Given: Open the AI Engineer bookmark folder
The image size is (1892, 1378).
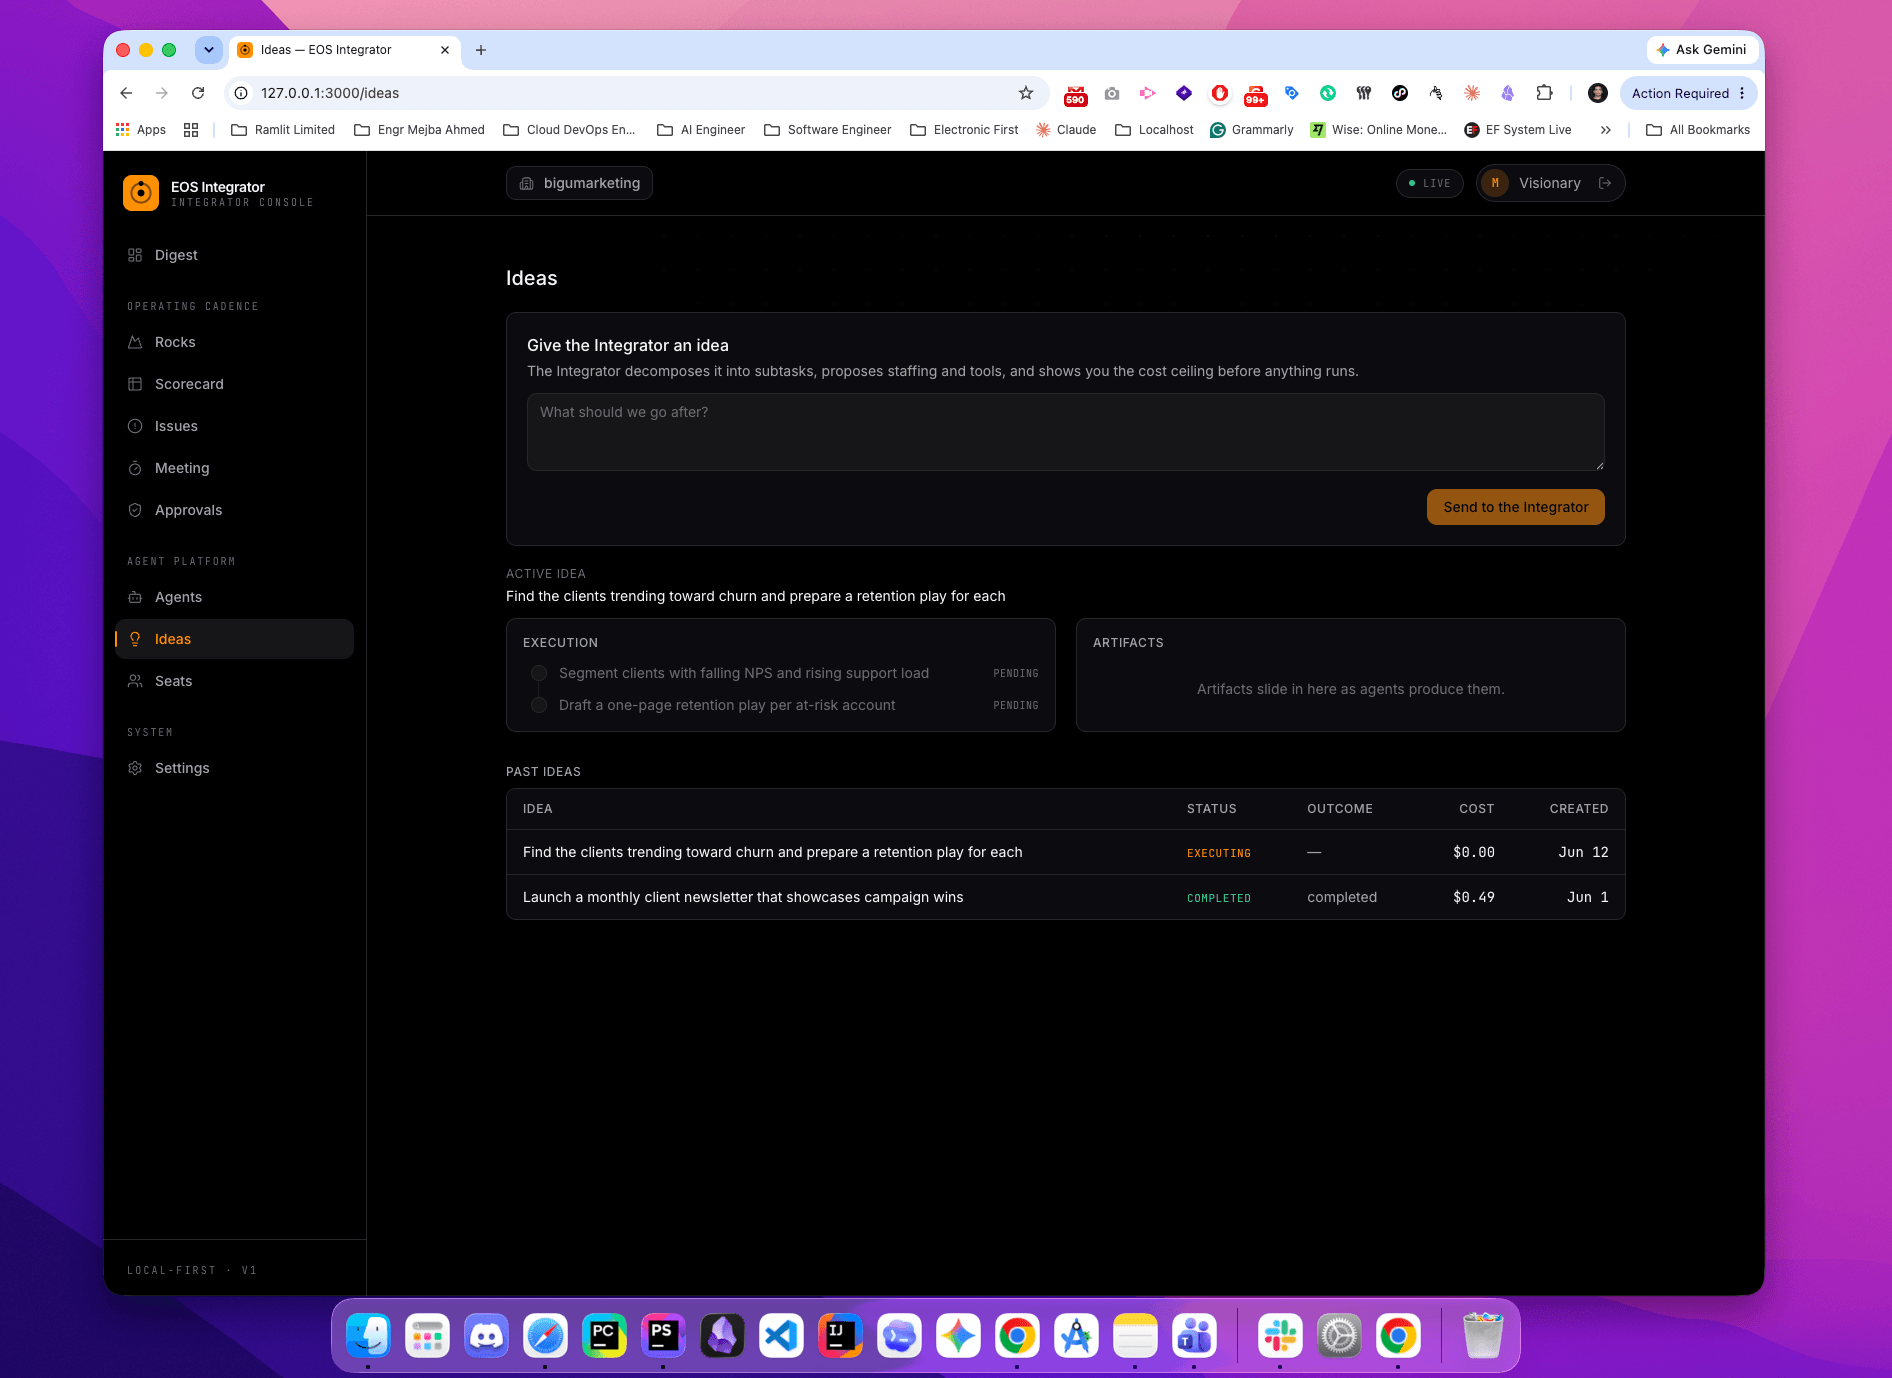Looking at the screenshot, I should 701,130.
